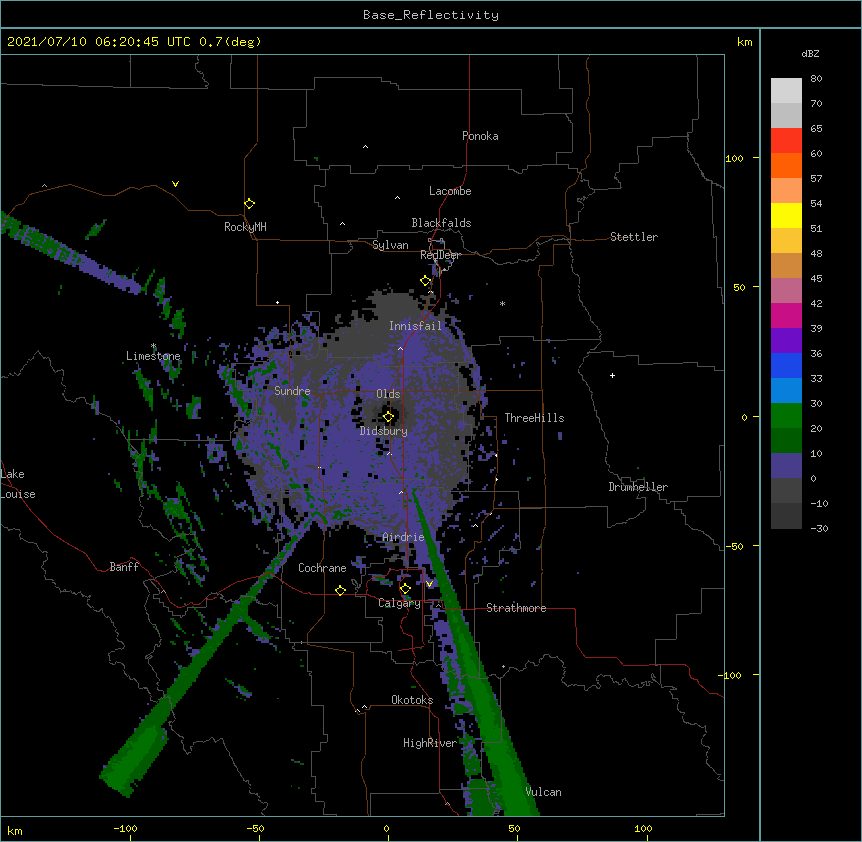Click the Okotoks city label
Screen dimensions: 862x842
[x=412, y=700]
